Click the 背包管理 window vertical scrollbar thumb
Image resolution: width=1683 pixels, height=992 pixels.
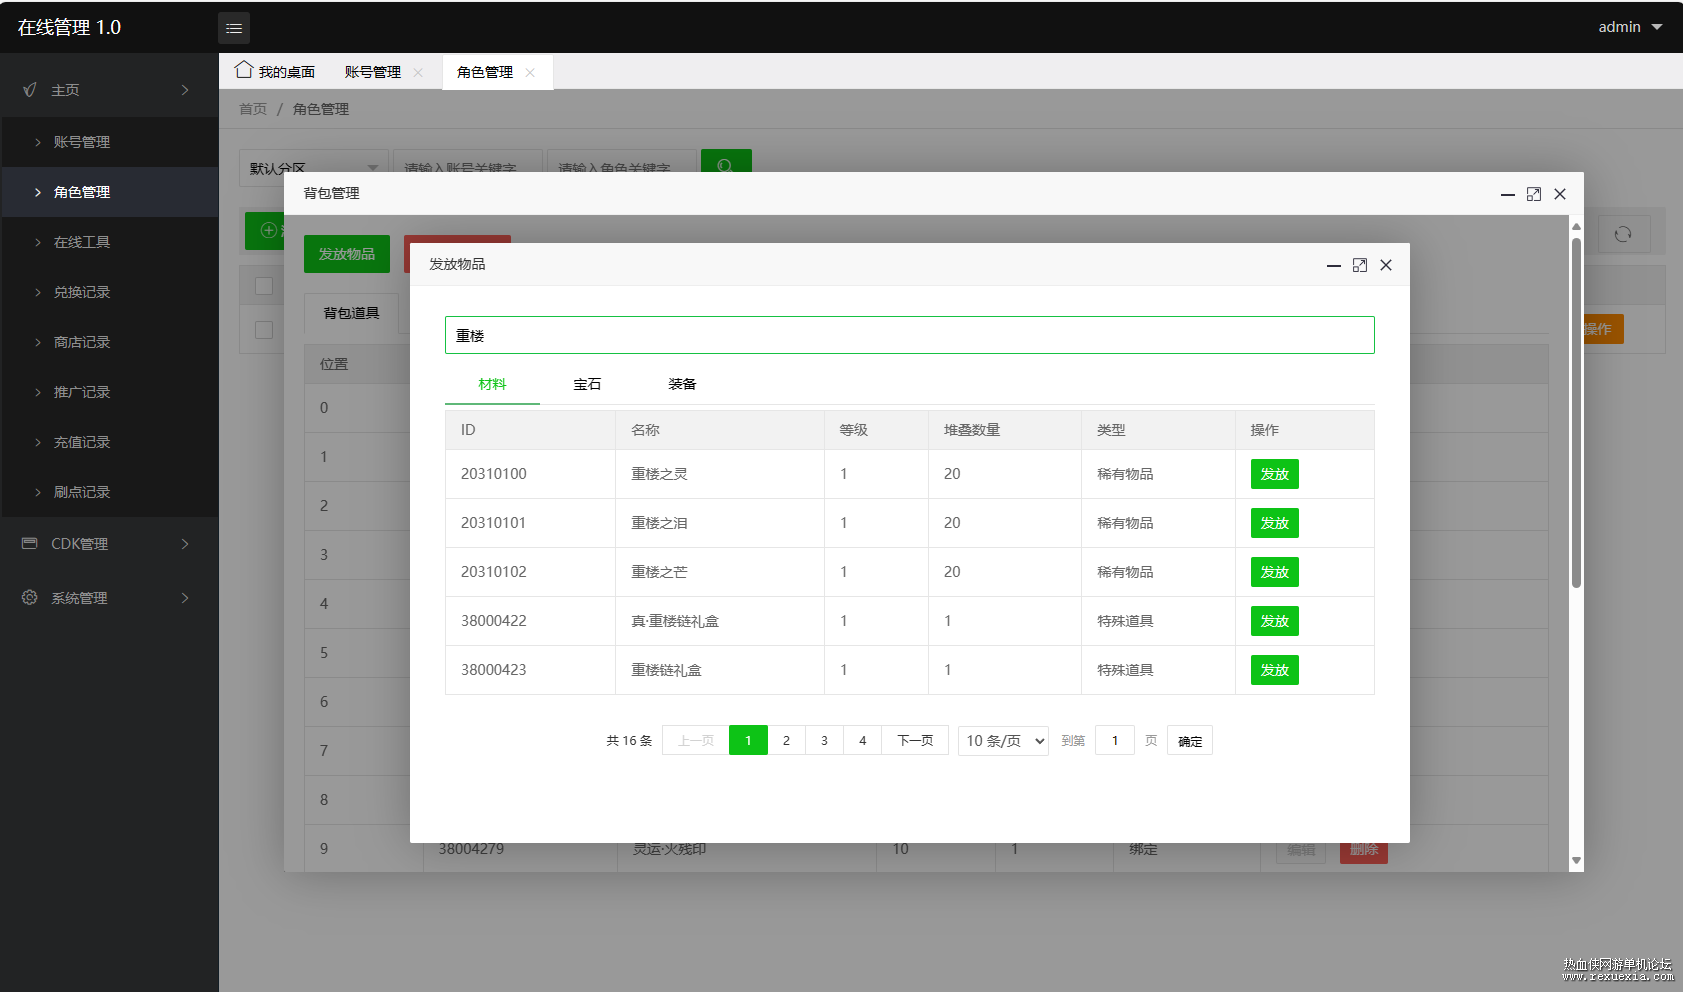[x=1576, y=412]
